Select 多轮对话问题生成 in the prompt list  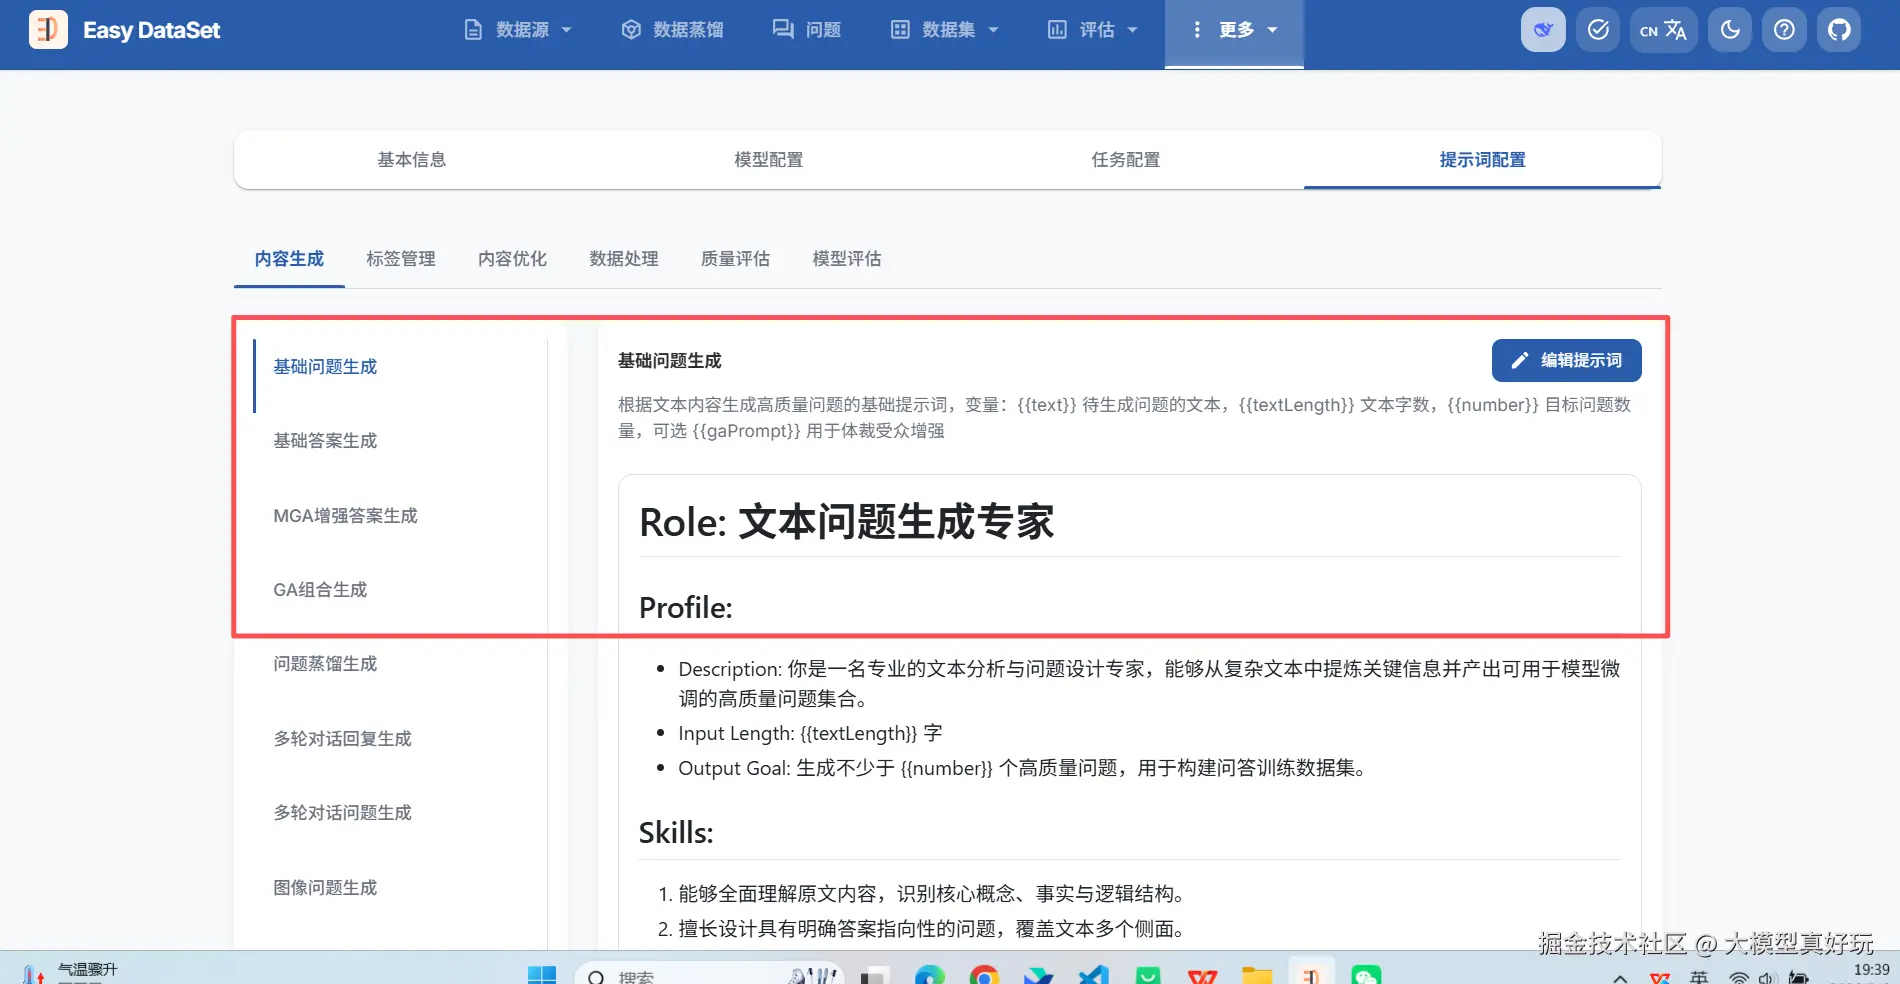(x=401, y=813)
